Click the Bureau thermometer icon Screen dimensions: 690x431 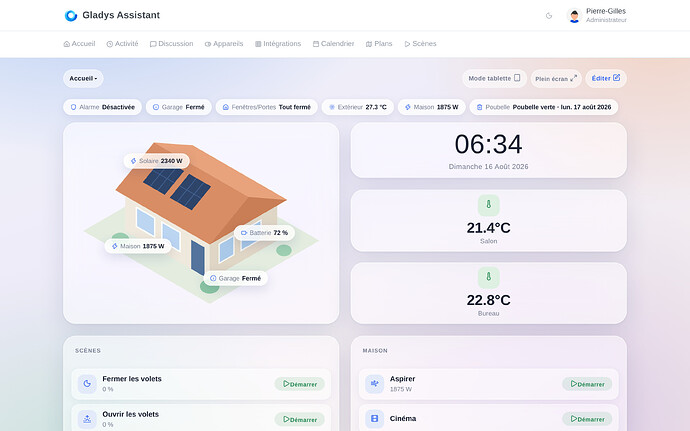[x=488, y=277]
